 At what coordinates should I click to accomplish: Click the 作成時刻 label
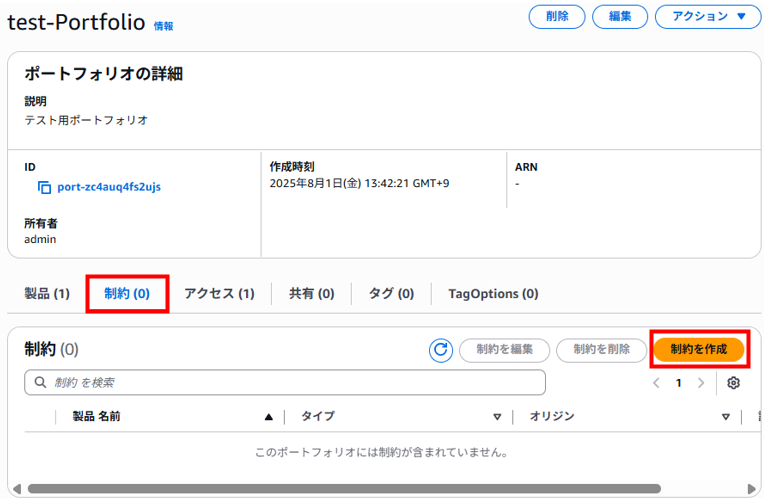pos(292,167)
